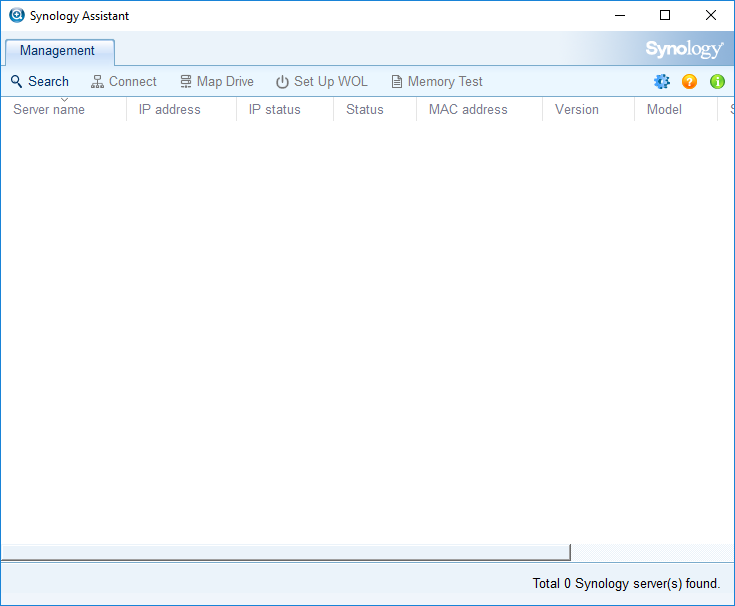Show about info via the green icon
Image resolution: width=735 pixels, height=606 pixels.
(x=717, y=82)
